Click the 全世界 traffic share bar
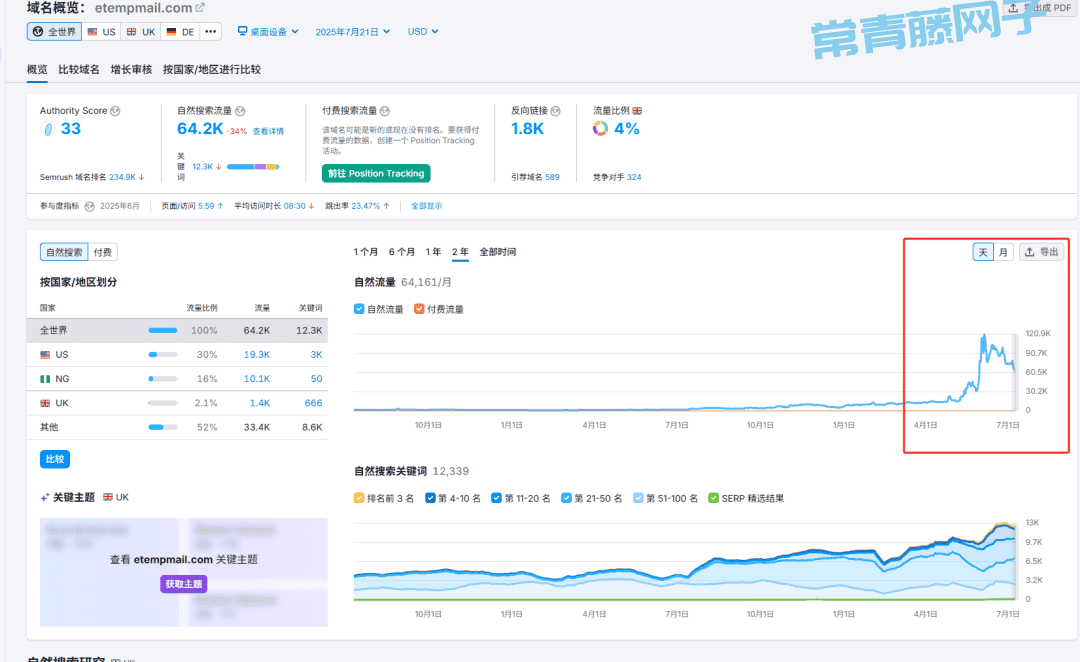 pos(163,331)
